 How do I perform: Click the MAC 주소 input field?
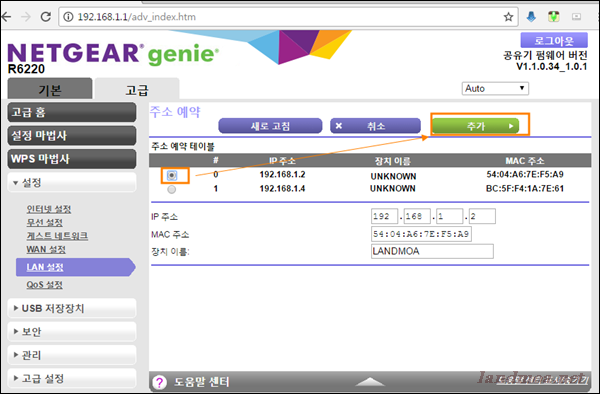[x=421, y=234]
